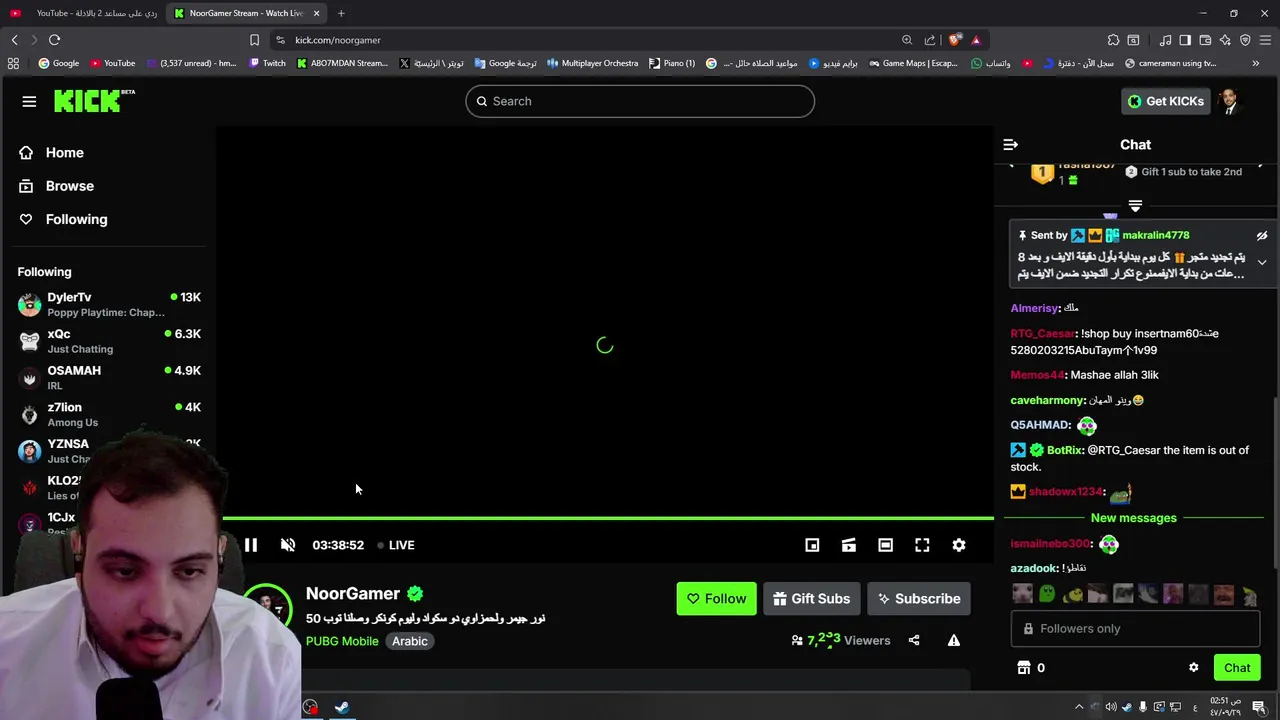The height and width of the screenshot is (720, 1280).
Task: Open the Twitch bookmark
Action: 267,63
